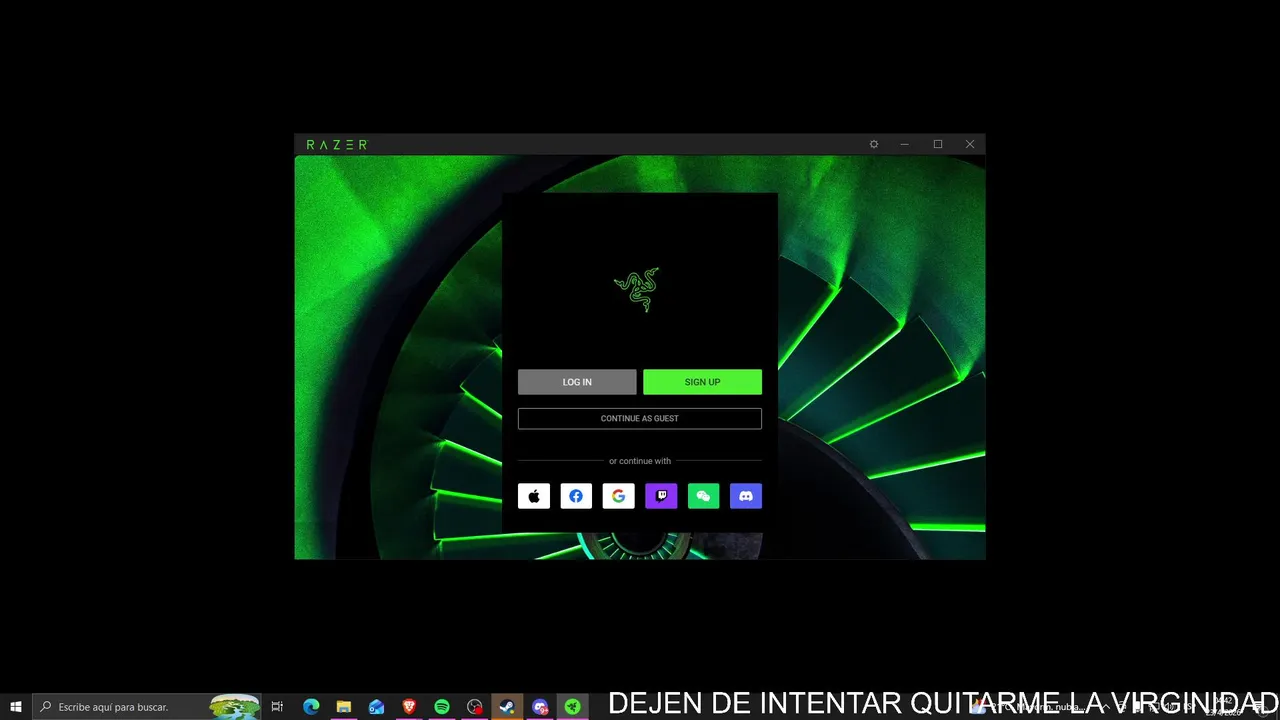Click the SIGN UP button
This screenshot has height=720, width=1280.
(x=702, y=382)
